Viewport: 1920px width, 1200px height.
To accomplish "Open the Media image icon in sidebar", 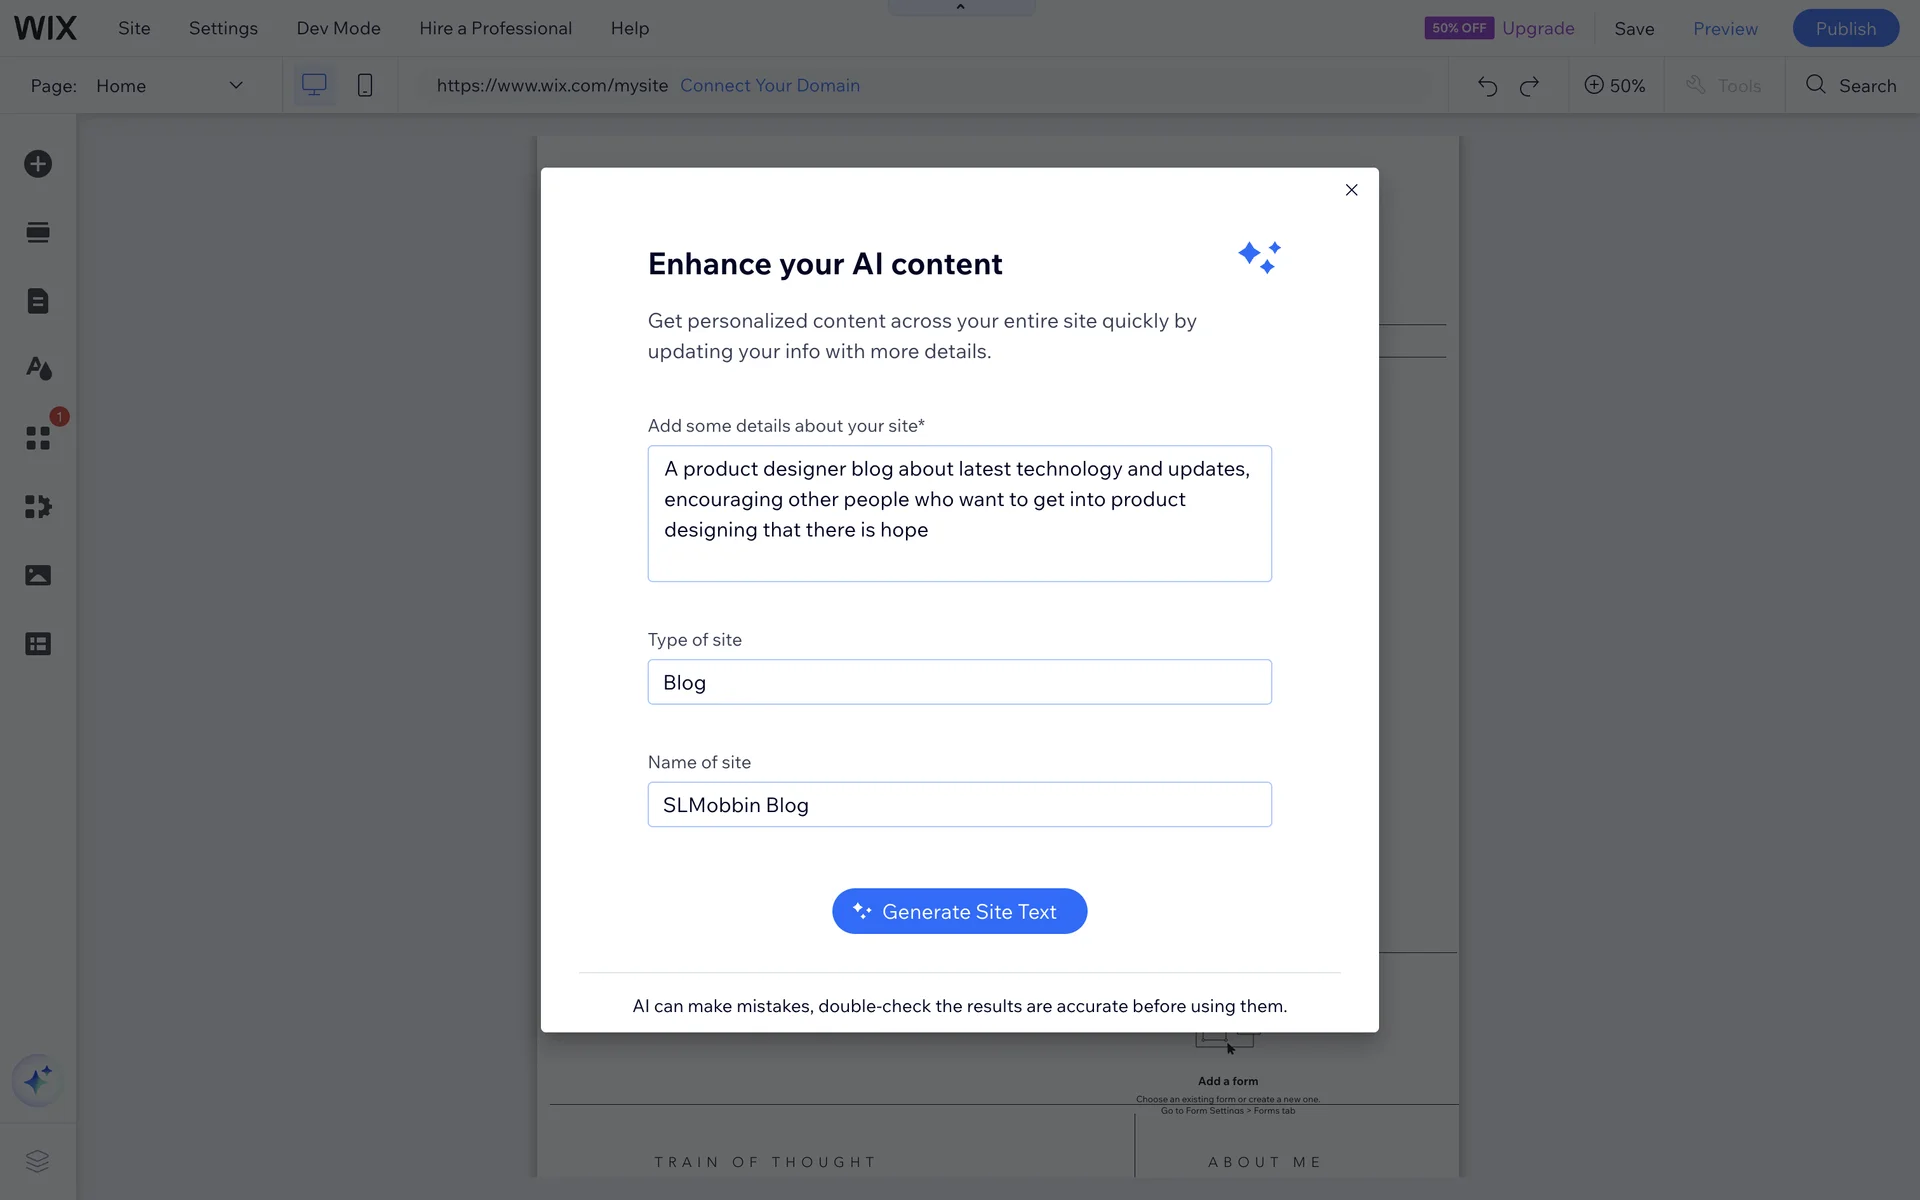I will (x=38, y=575).
